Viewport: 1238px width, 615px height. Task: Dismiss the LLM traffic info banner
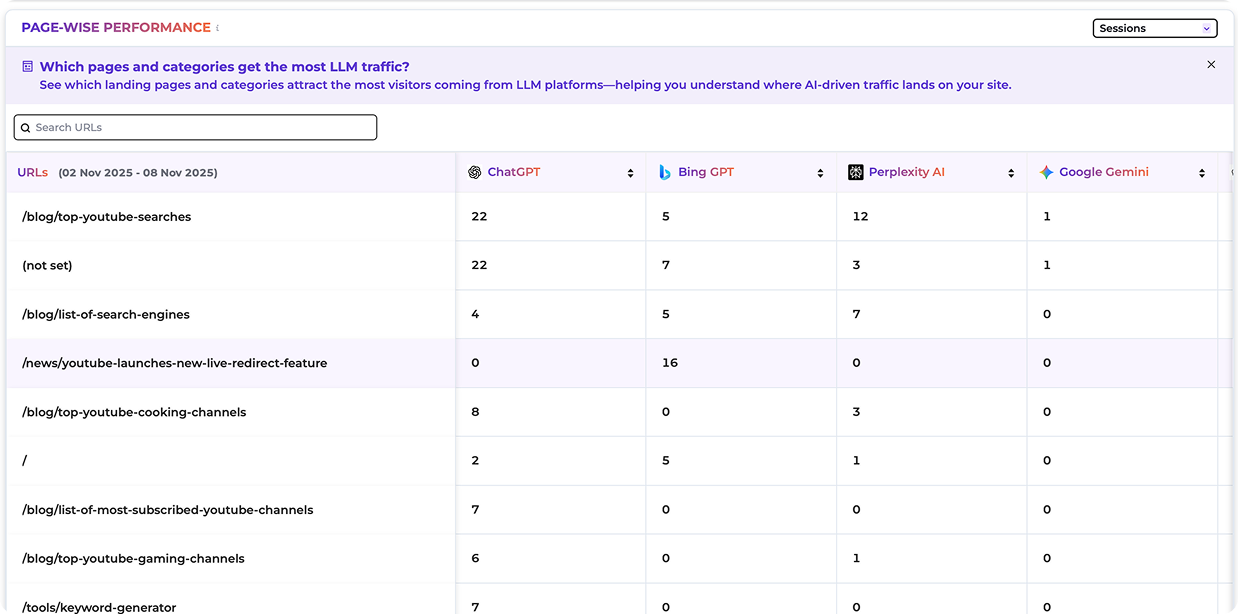click(x=1211, y=65)
